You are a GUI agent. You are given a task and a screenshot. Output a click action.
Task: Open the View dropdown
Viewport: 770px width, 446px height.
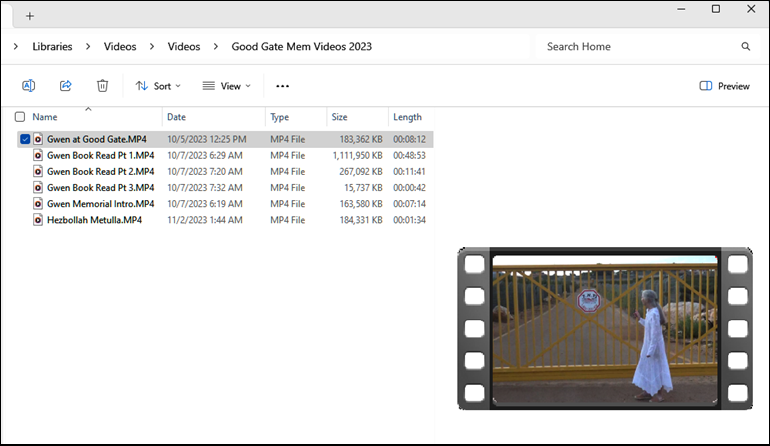tap(227, 86)
